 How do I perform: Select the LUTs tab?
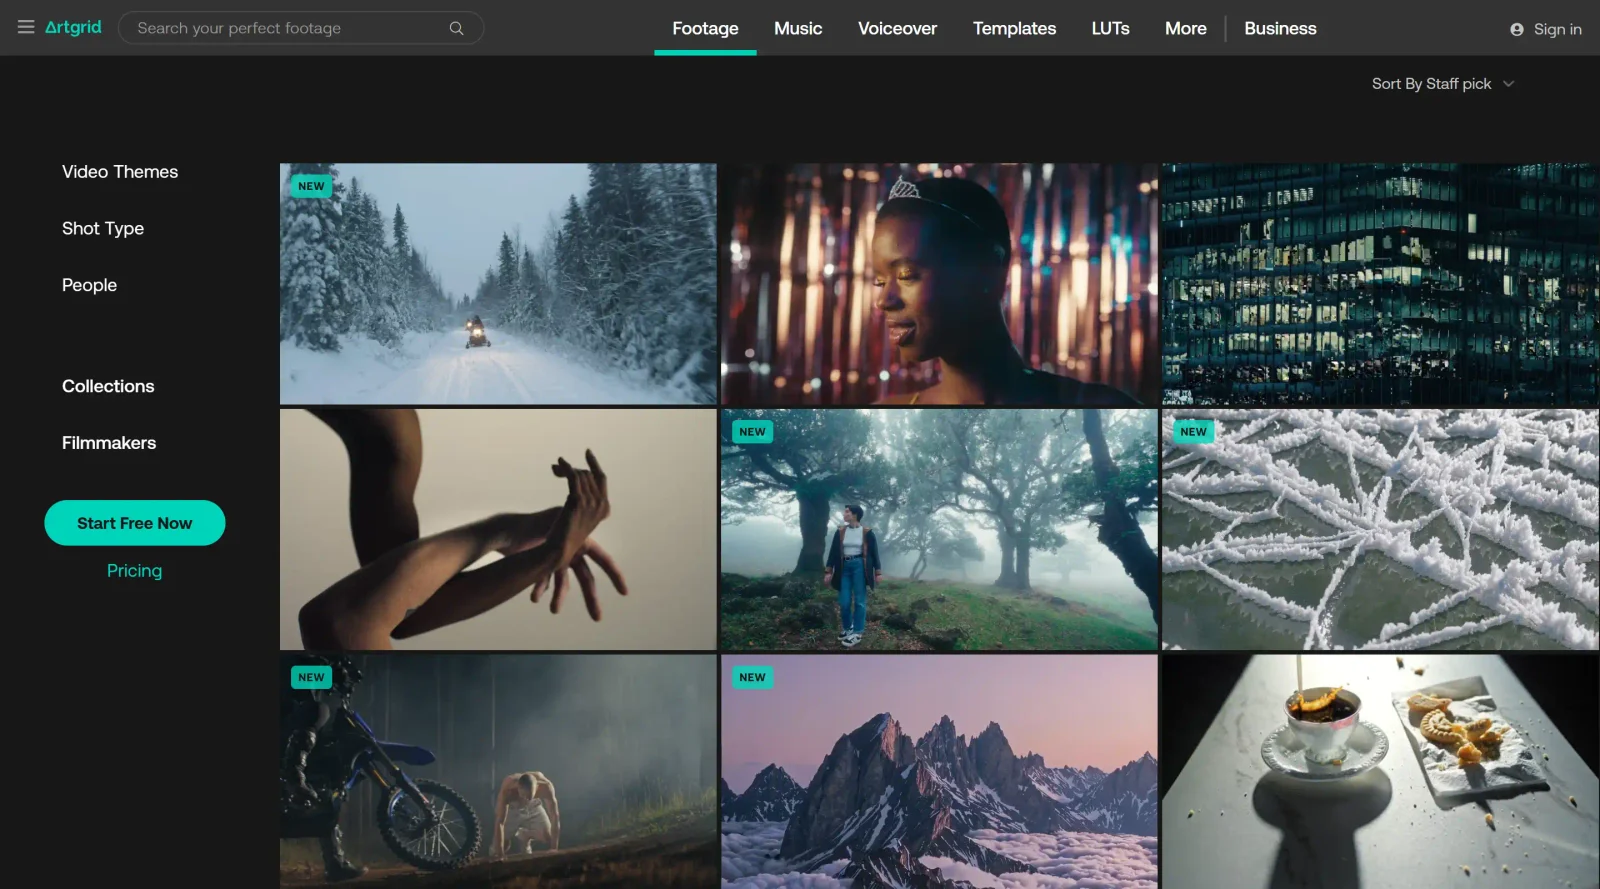tap(1110, 28)
